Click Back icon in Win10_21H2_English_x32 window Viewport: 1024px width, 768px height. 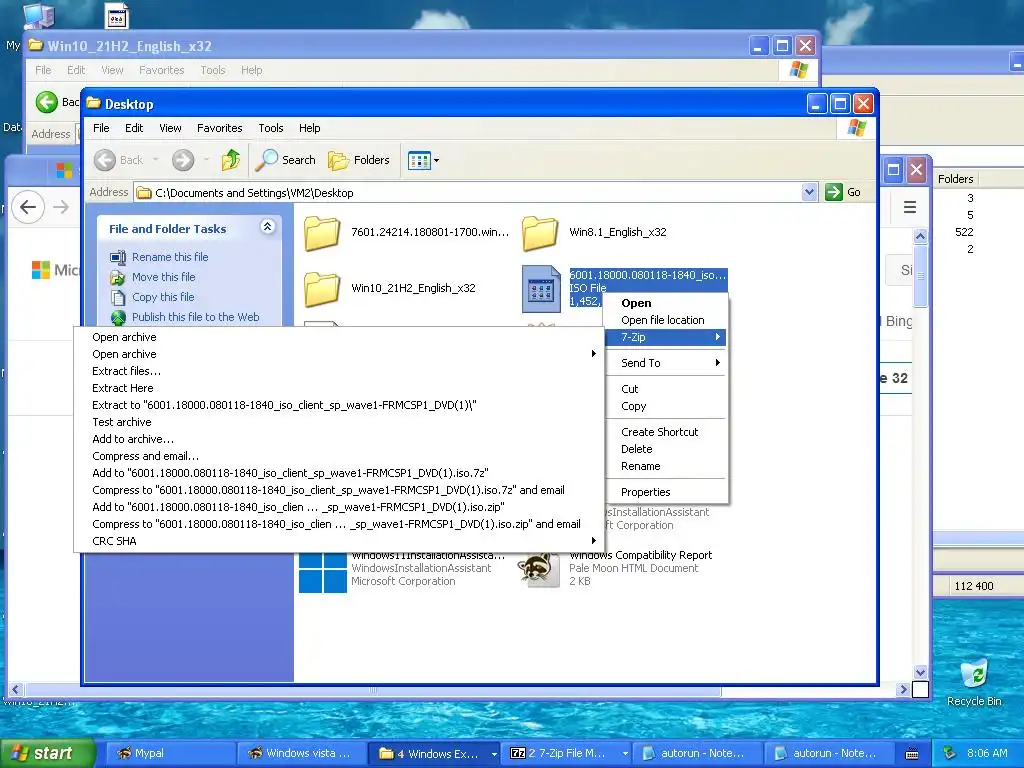point(46,102)
